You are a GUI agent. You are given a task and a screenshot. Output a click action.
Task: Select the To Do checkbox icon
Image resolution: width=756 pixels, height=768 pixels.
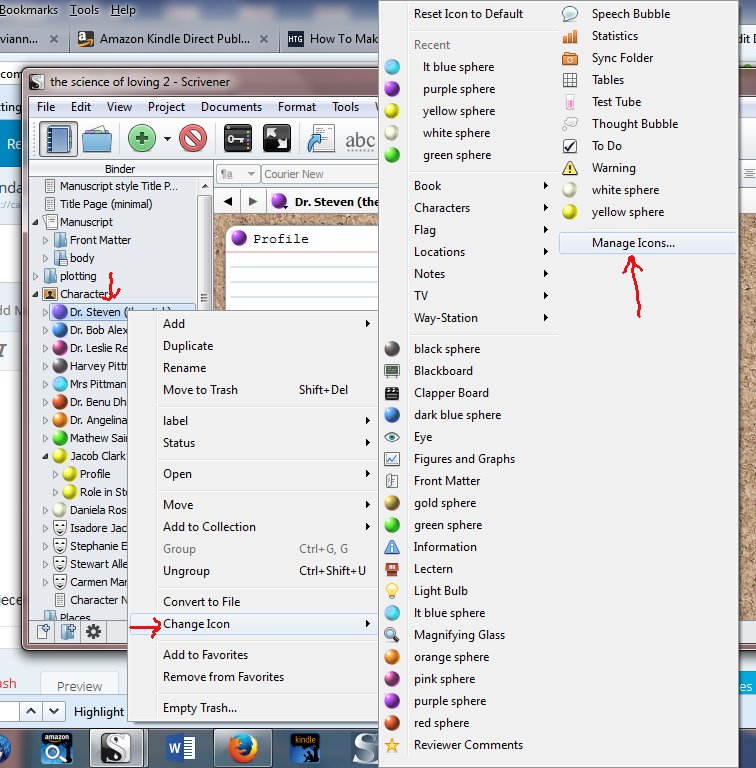click(x=606, y=146)
